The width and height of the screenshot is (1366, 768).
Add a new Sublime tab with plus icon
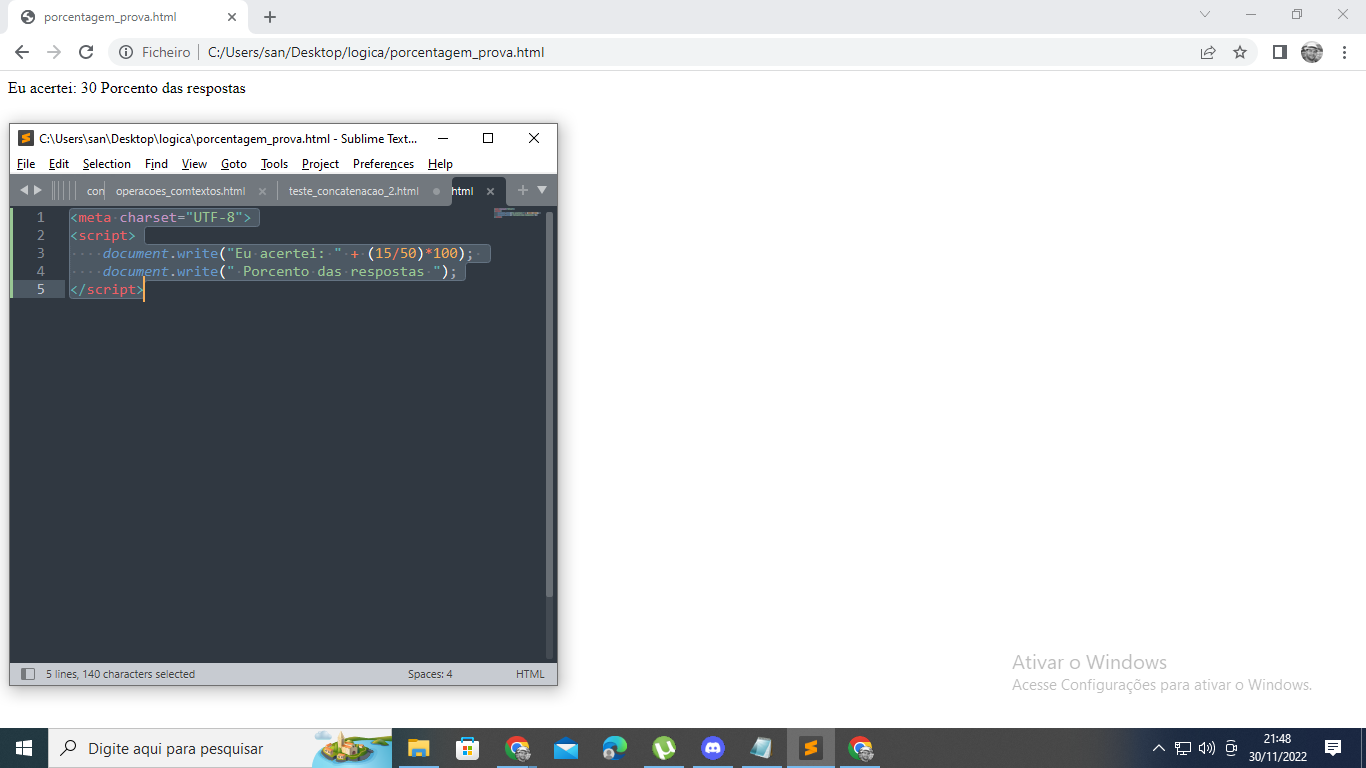[x=522, y=190]
